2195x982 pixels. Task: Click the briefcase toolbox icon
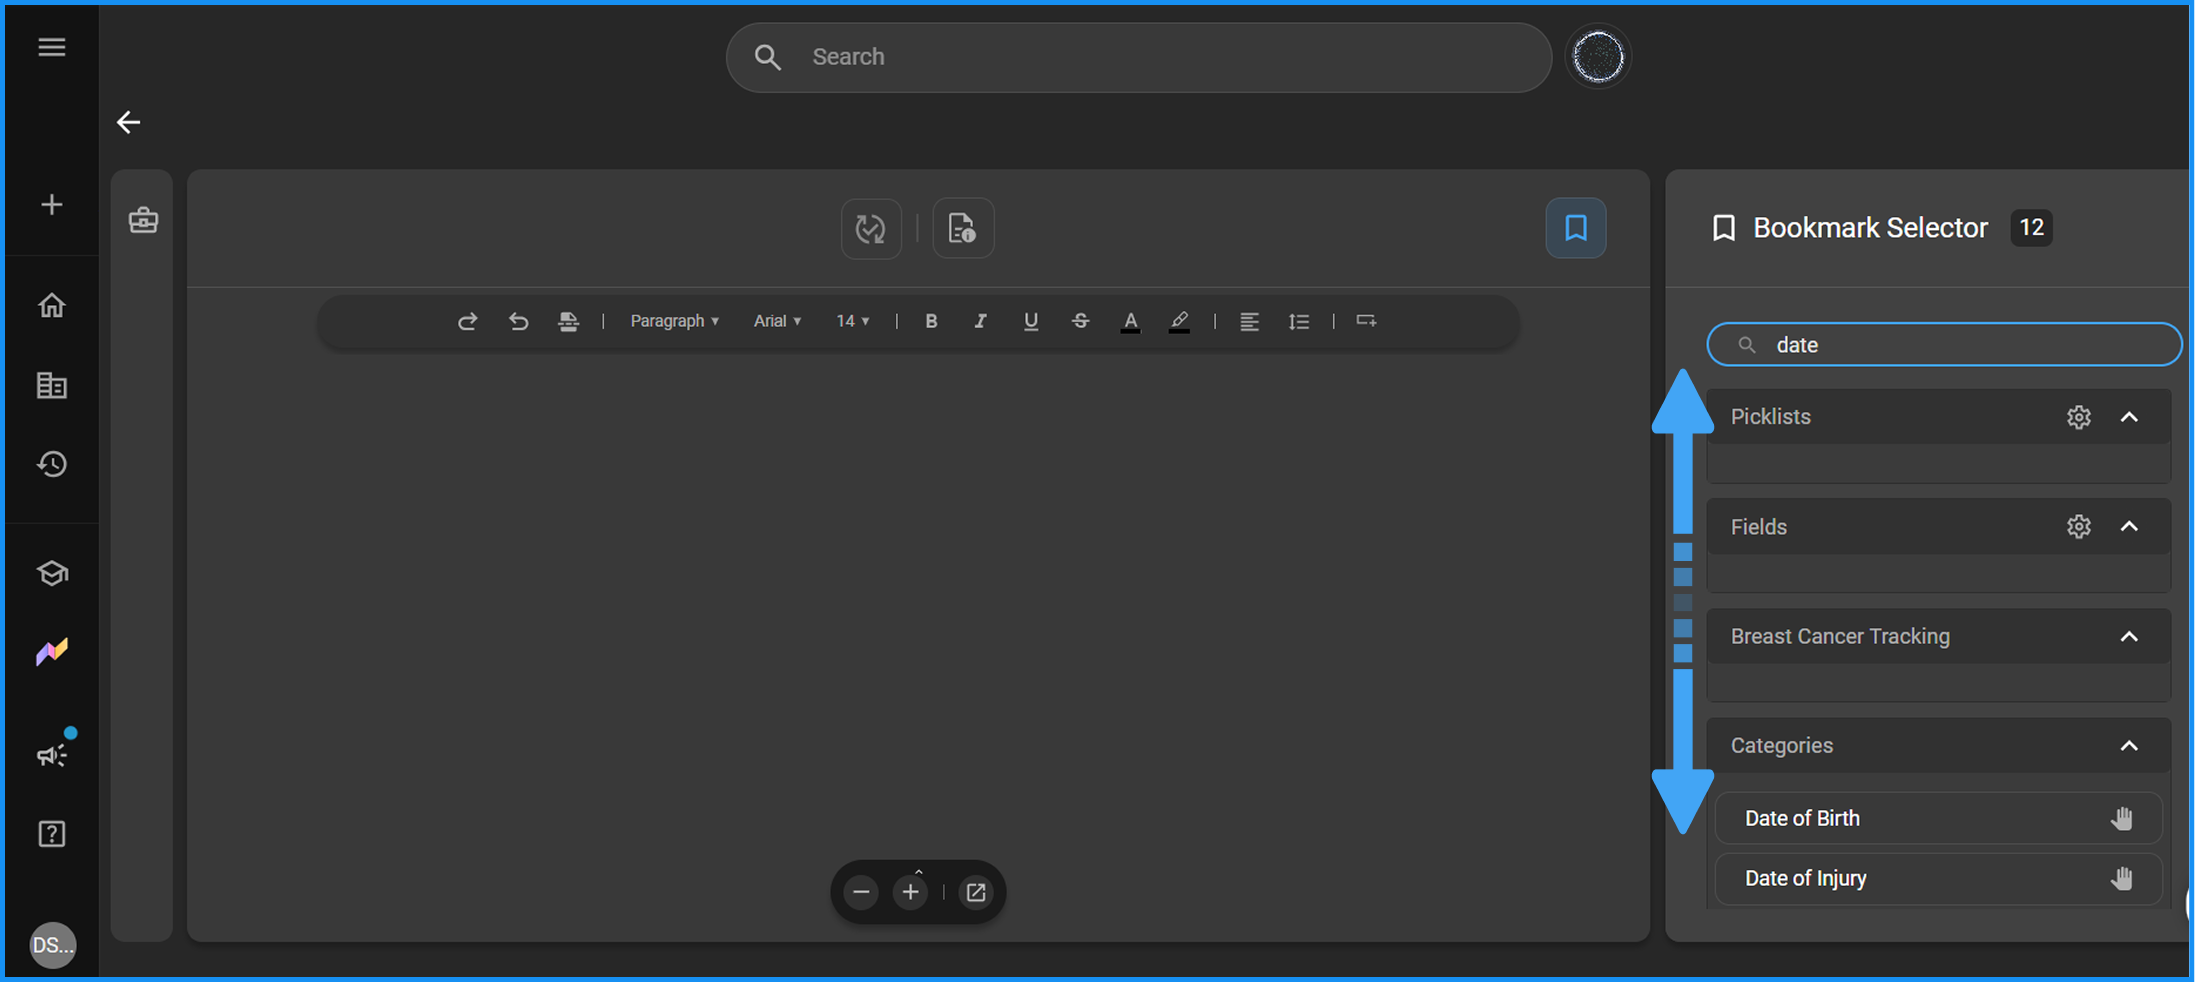(143, 220)
